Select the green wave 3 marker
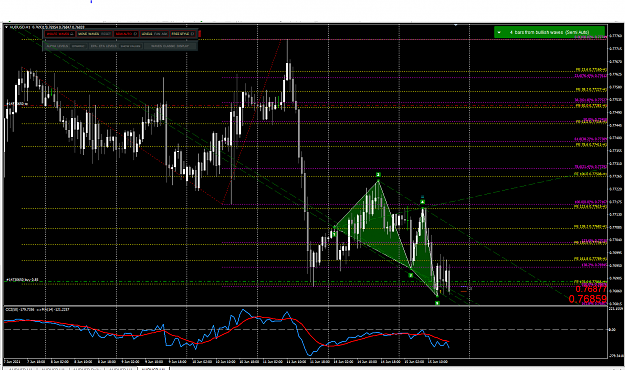Image resolution: width=625 pixels, height=370 pixels. coord(411,275)
